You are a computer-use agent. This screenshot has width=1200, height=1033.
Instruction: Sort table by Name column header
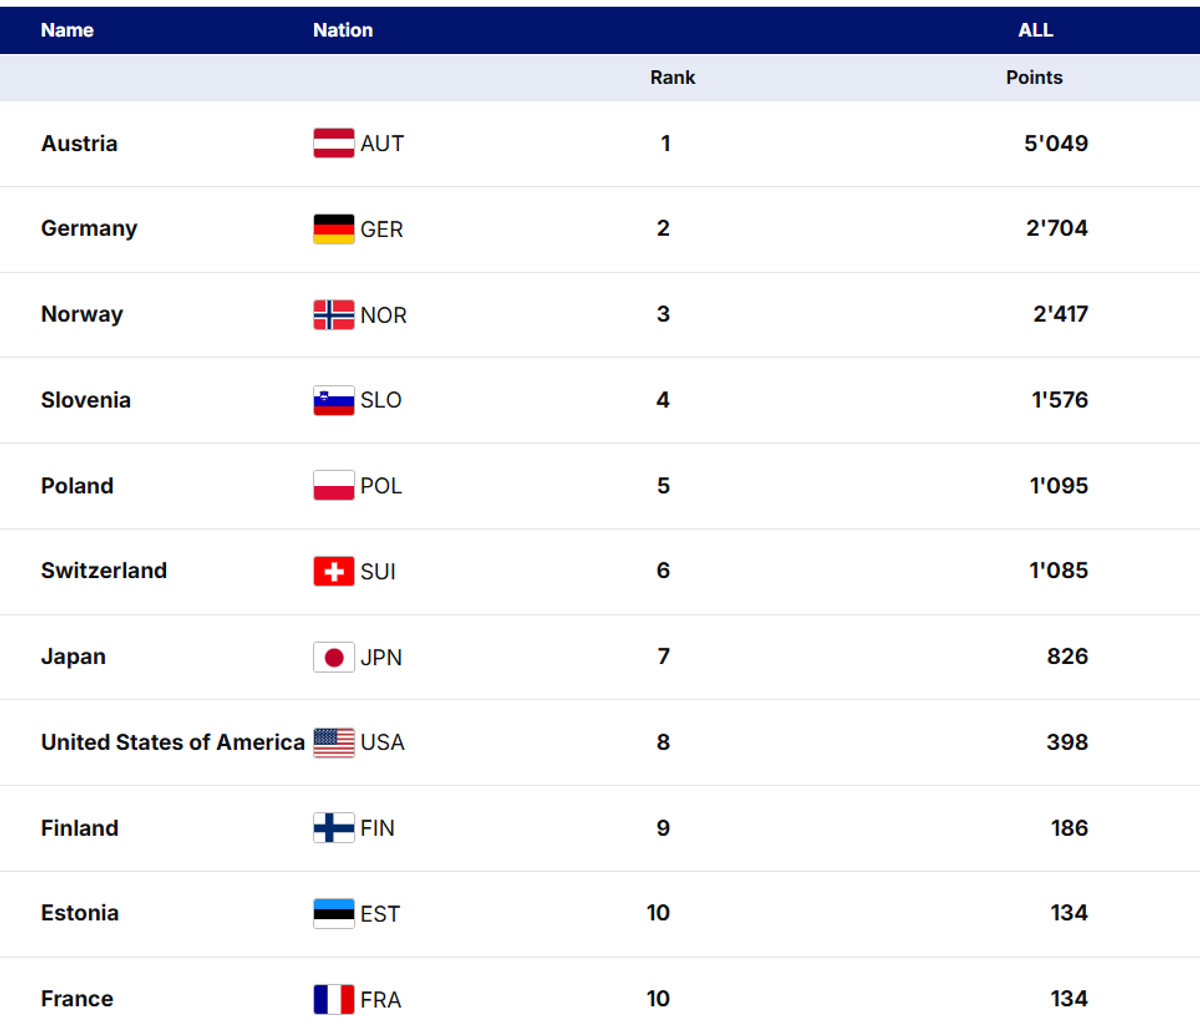[x=67, y=30]
